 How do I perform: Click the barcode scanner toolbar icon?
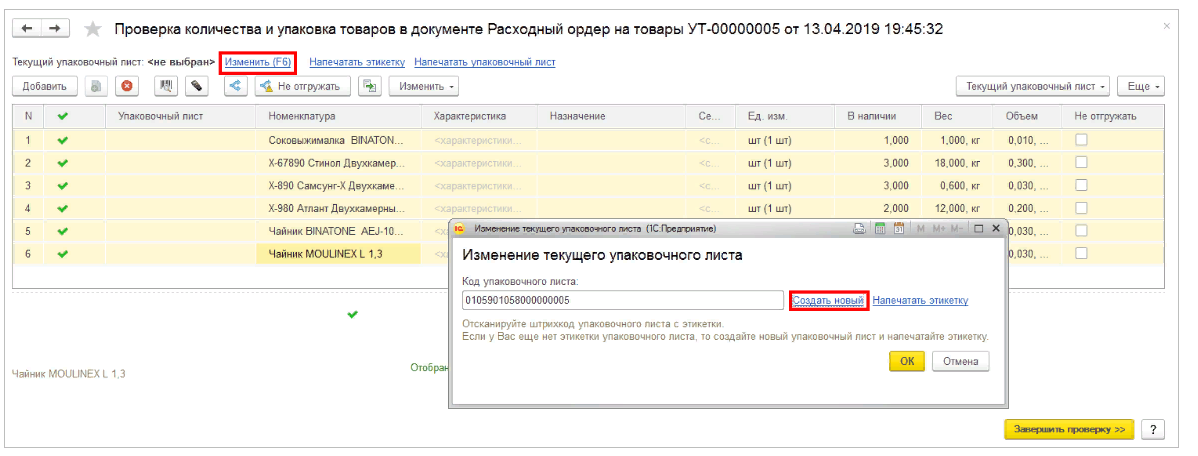click(198, 87)
